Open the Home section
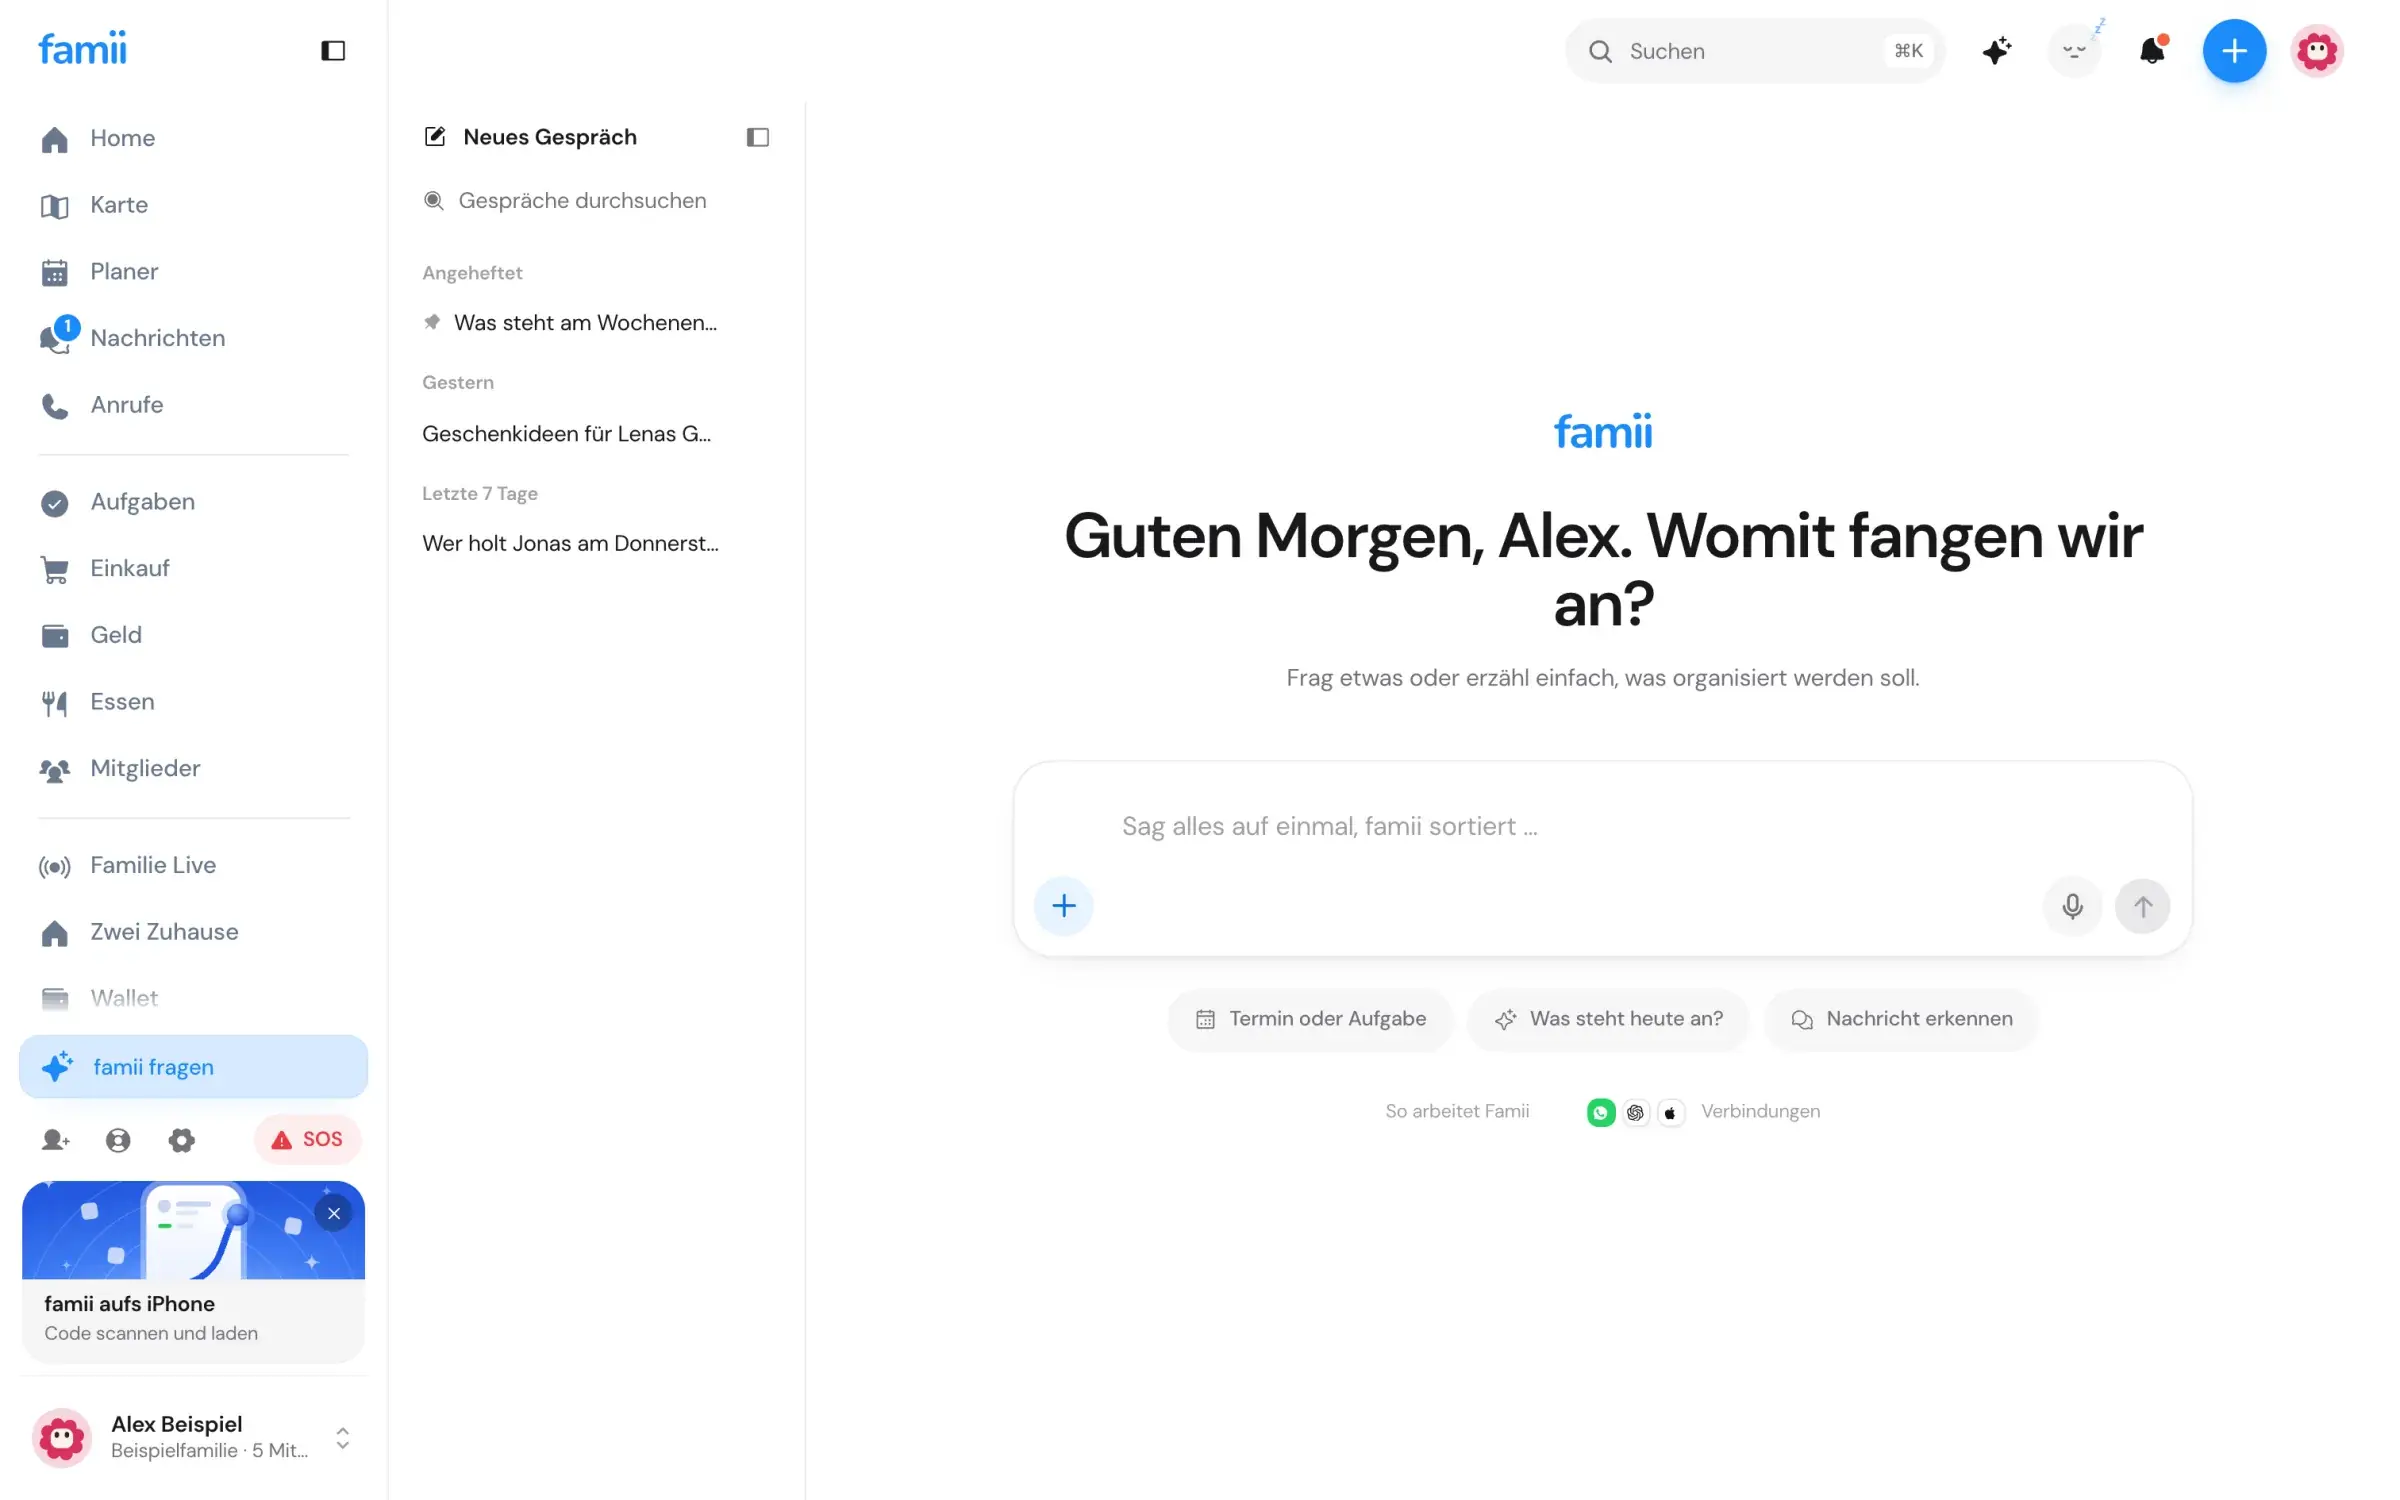This screenshot has height=1500, width=2400. pyautogui.click(x=193, y=138)
